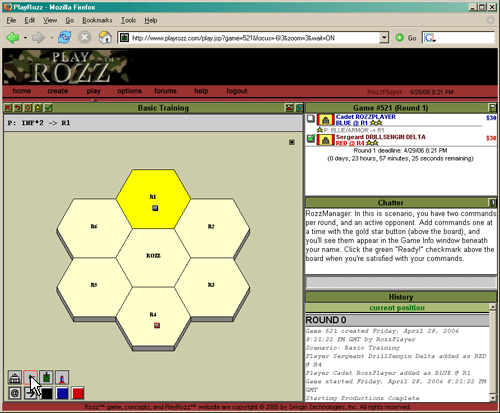Screen dimensions: 500x413
Task: Select the infantry unit icon with red outline
Action: click(x=30, y=377)
